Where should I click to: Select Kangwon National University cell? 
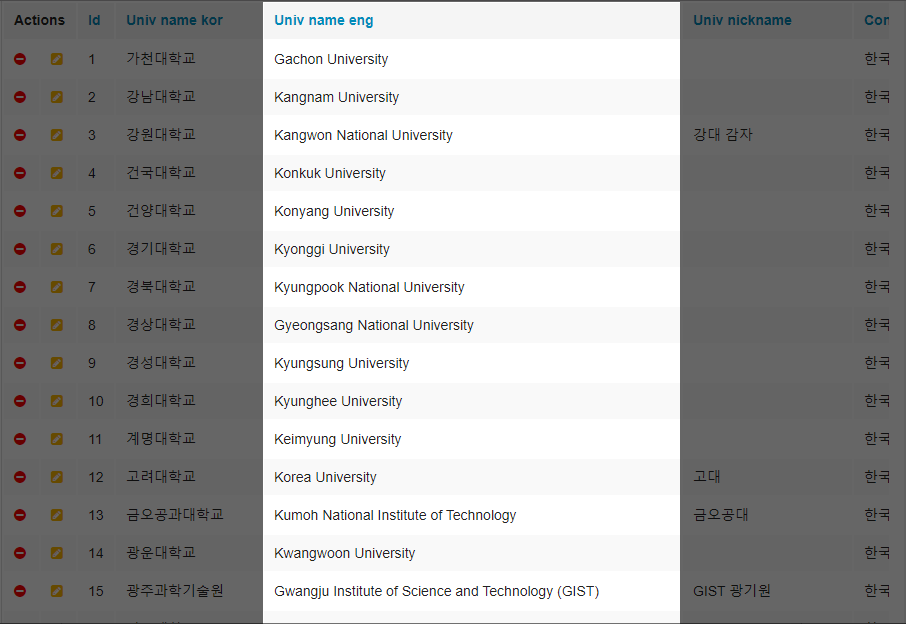pyautogui.click(x=471, y=135)
